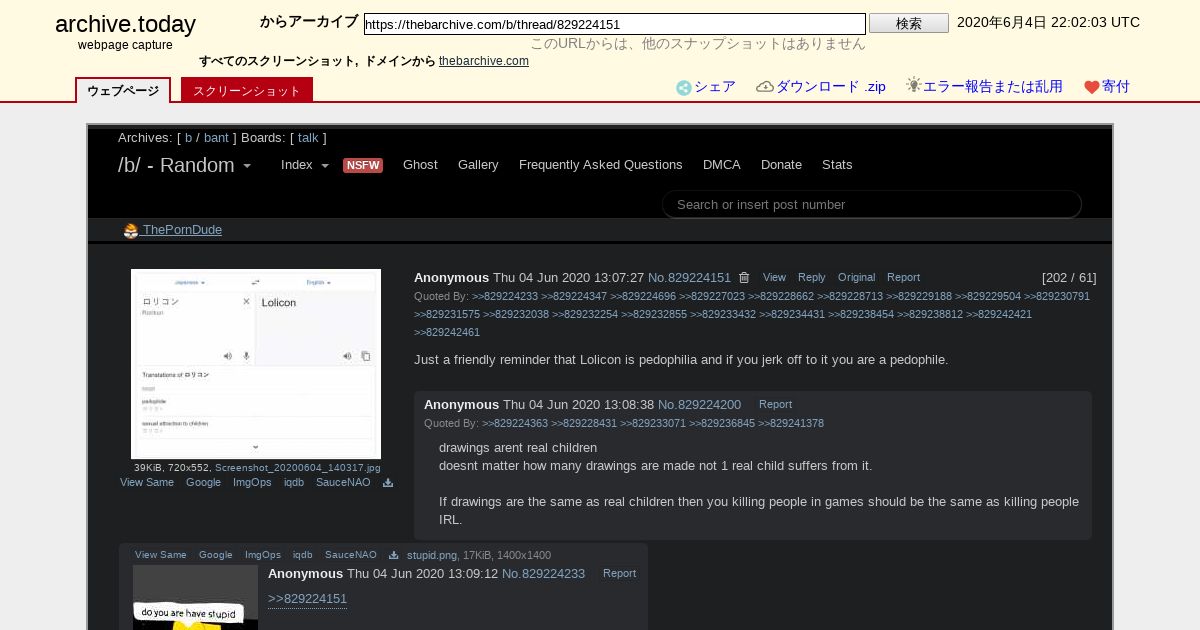Go to the b archive link
1200x630 pixels.
click(188, 138)
